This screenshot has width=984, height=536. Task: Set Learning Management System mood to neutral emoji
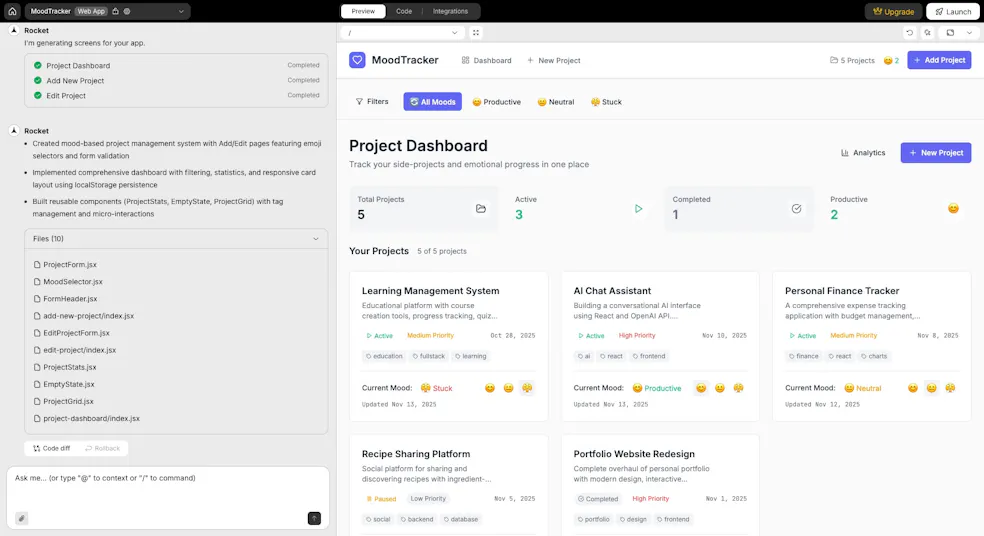click(x=508, y=388)
